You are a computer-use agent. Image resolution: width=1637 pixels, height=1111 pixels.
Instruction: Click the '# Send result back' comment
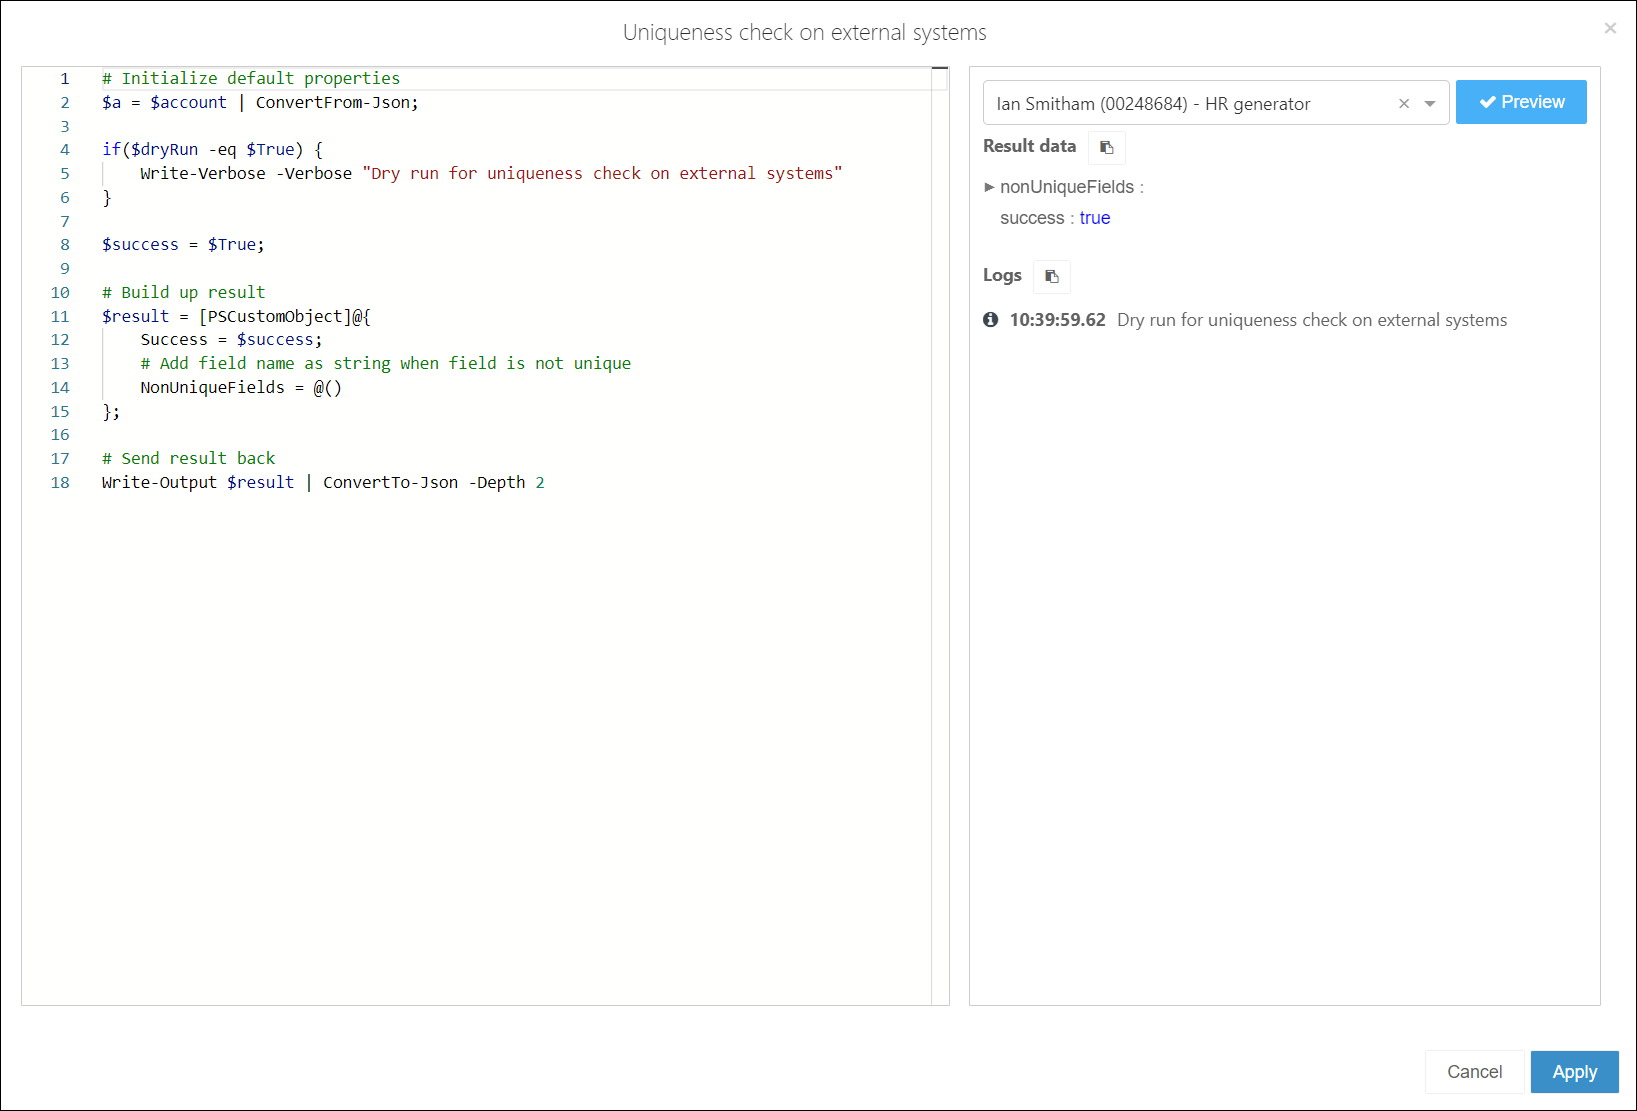(x=188, y=458)
